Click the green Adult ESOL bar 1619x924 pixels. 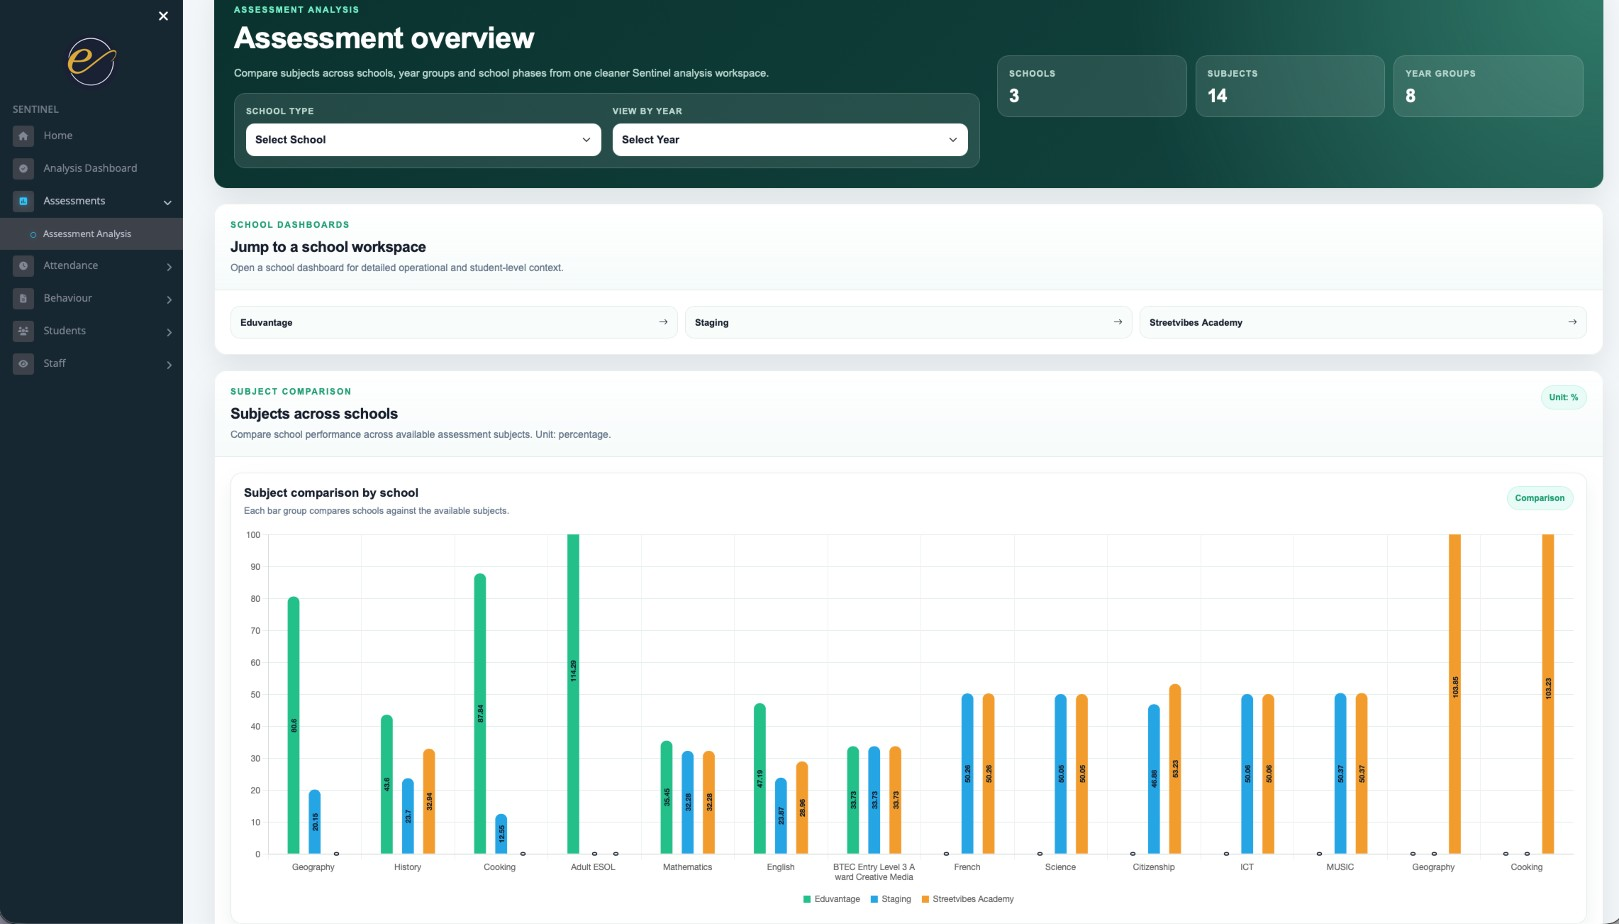click(573, 694)
